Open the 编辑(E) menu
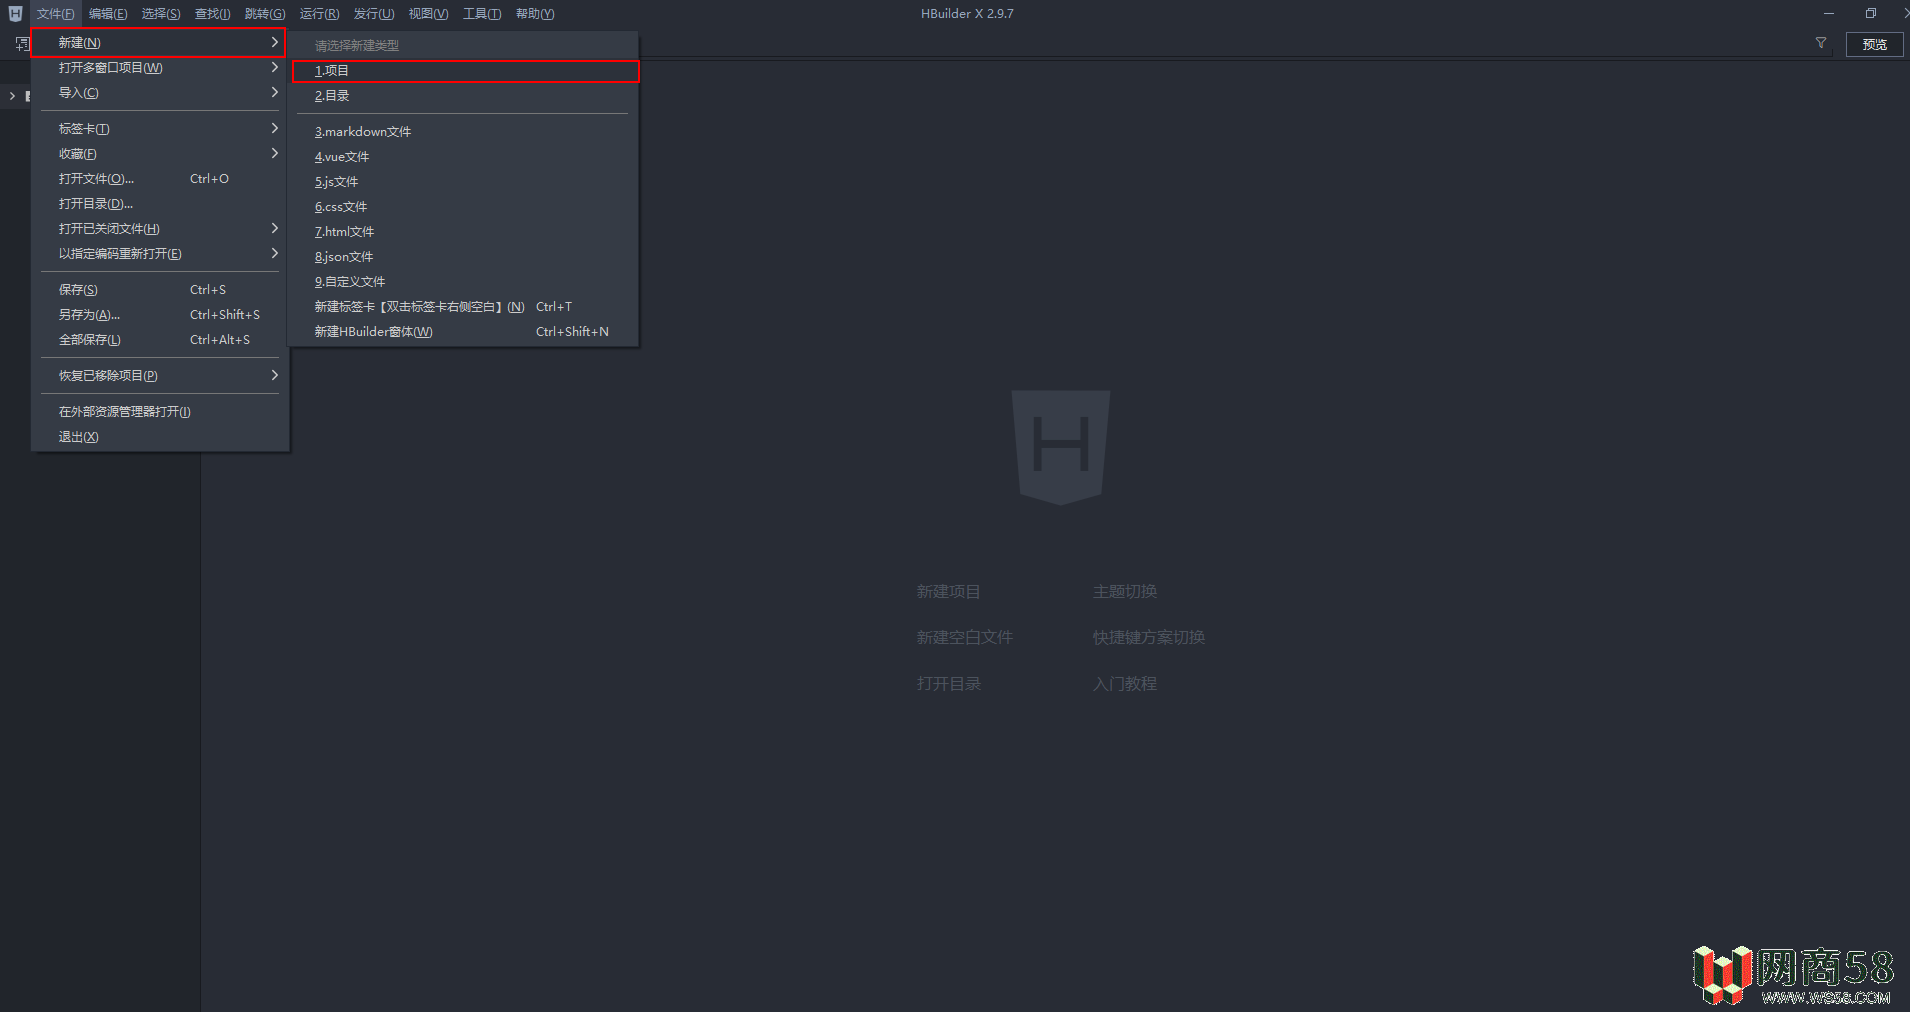1910x1012 pixels. tap(108, 14)
